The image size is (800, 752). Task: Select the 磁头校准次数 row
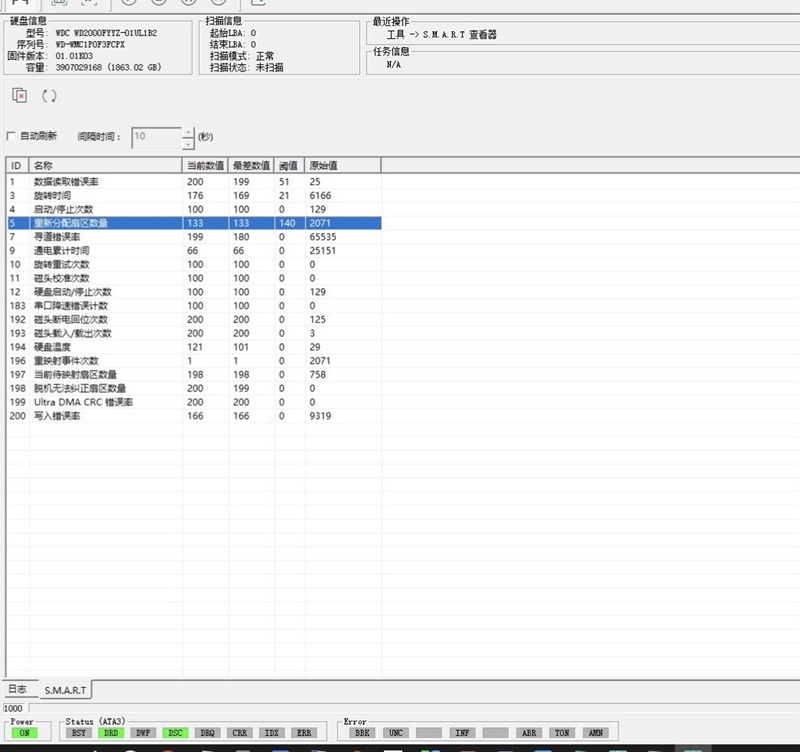pos(194,278)
